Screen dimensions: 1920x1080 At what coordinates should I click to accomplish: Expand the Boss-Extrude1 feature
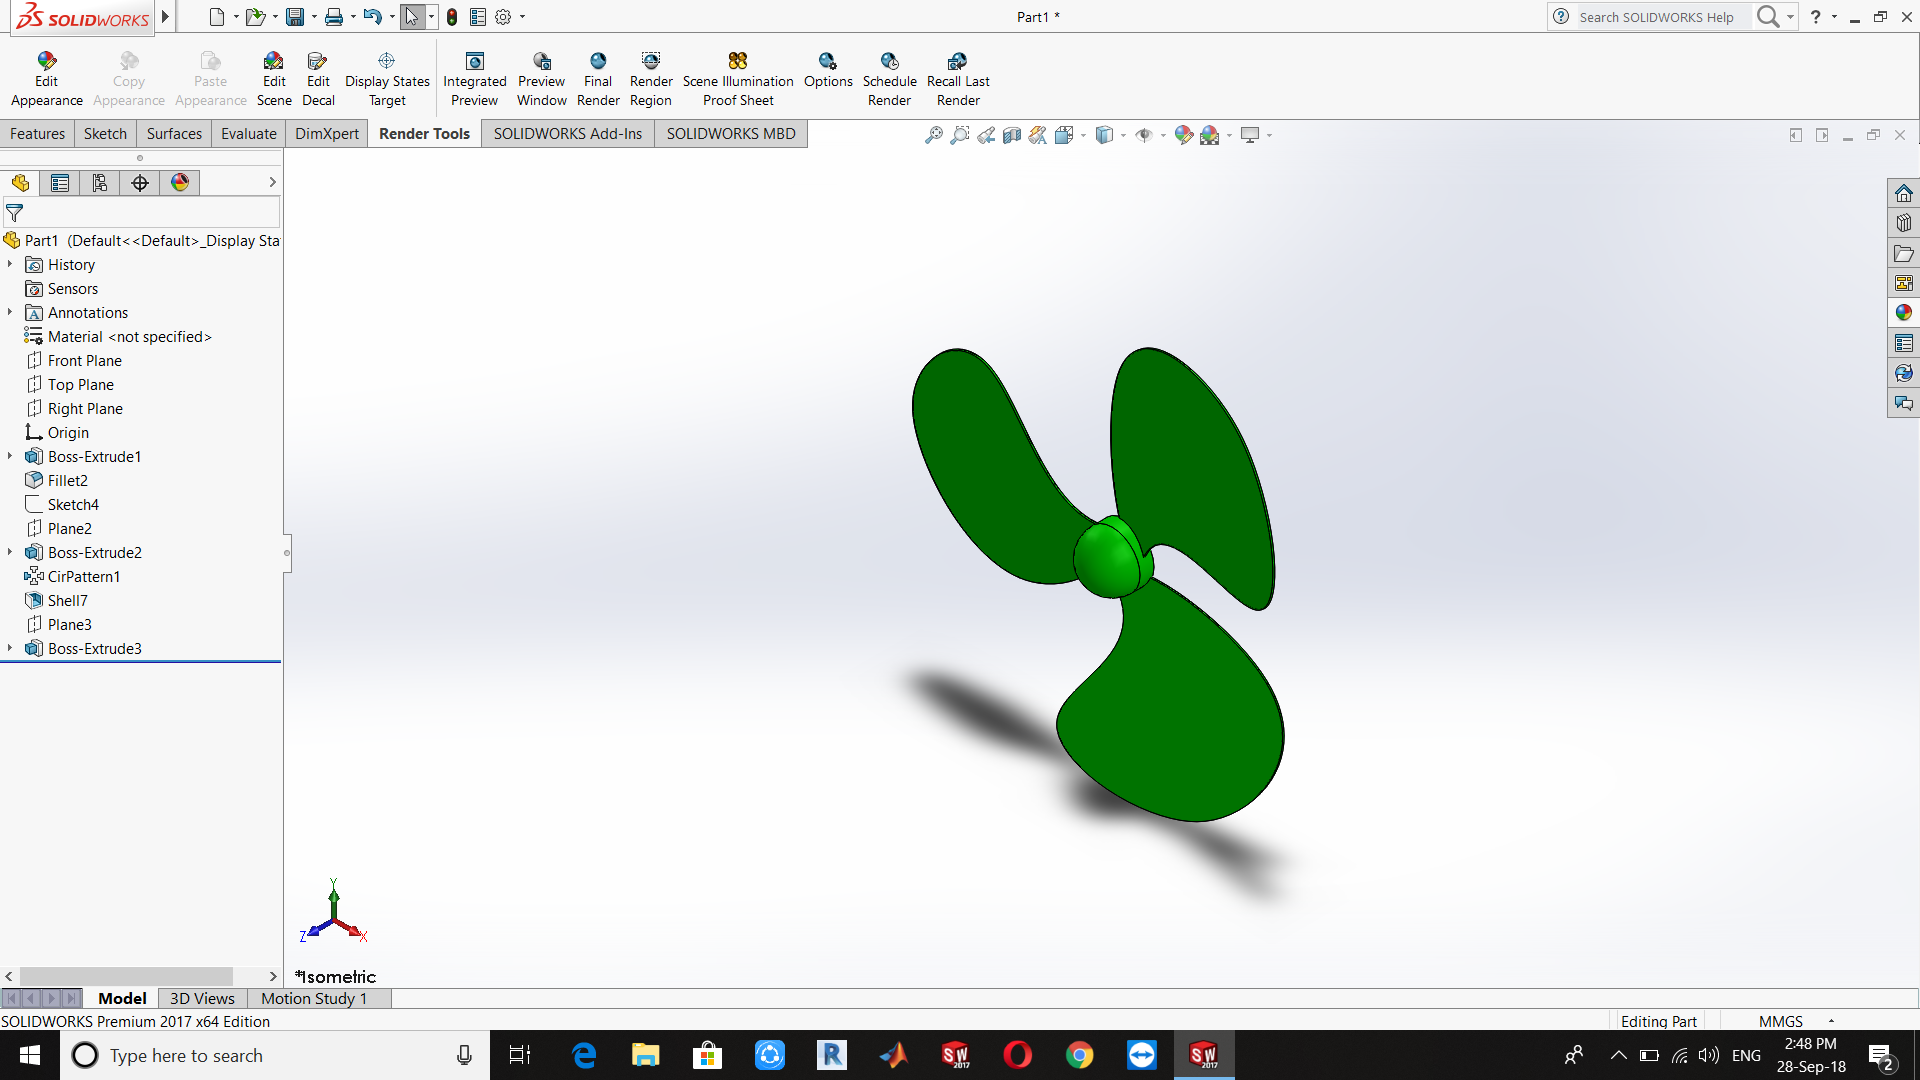tap(10, 456)
